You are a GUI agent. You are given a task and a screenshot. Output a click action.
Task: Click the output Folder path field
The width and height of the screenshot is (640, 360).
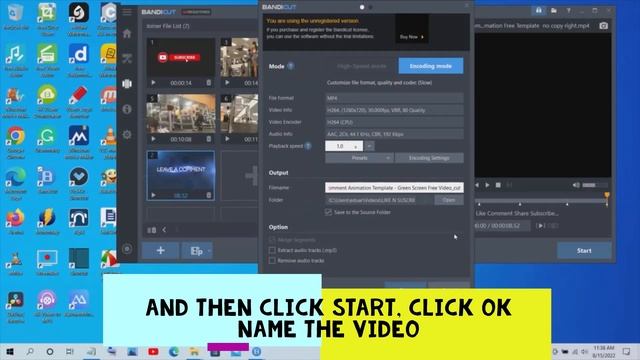coord(379,200)
